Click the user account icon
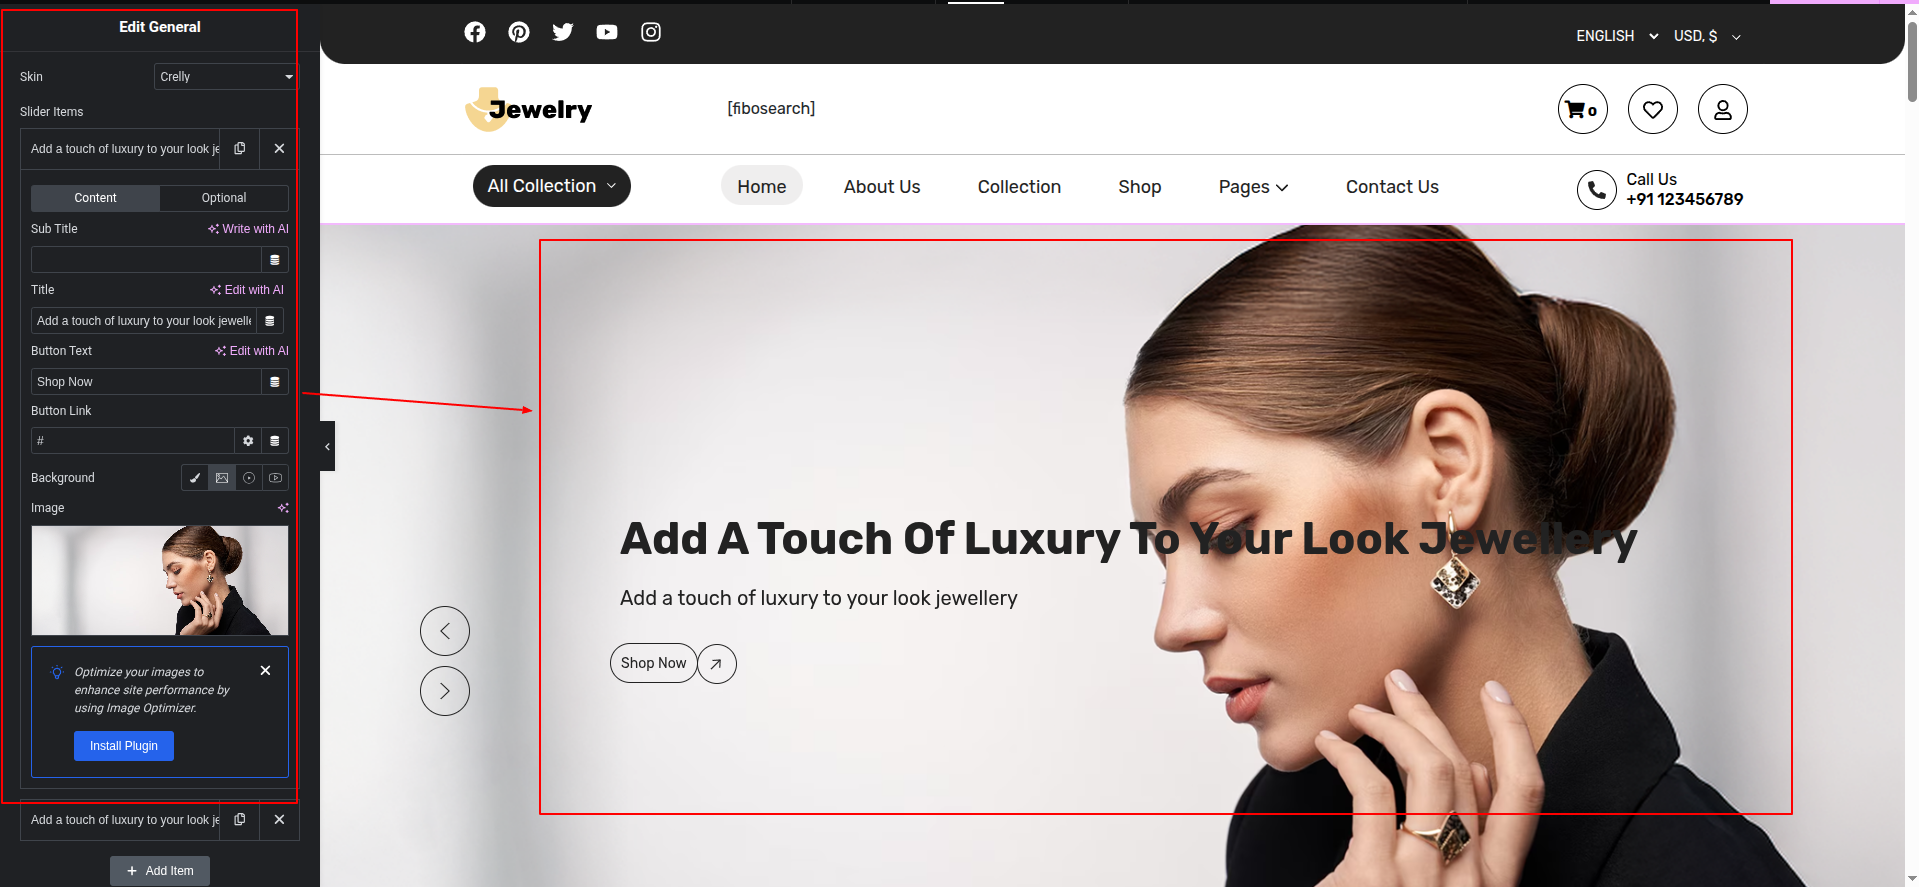The width and height of the screenshot is (1919, 887). tap(1722, 109)
